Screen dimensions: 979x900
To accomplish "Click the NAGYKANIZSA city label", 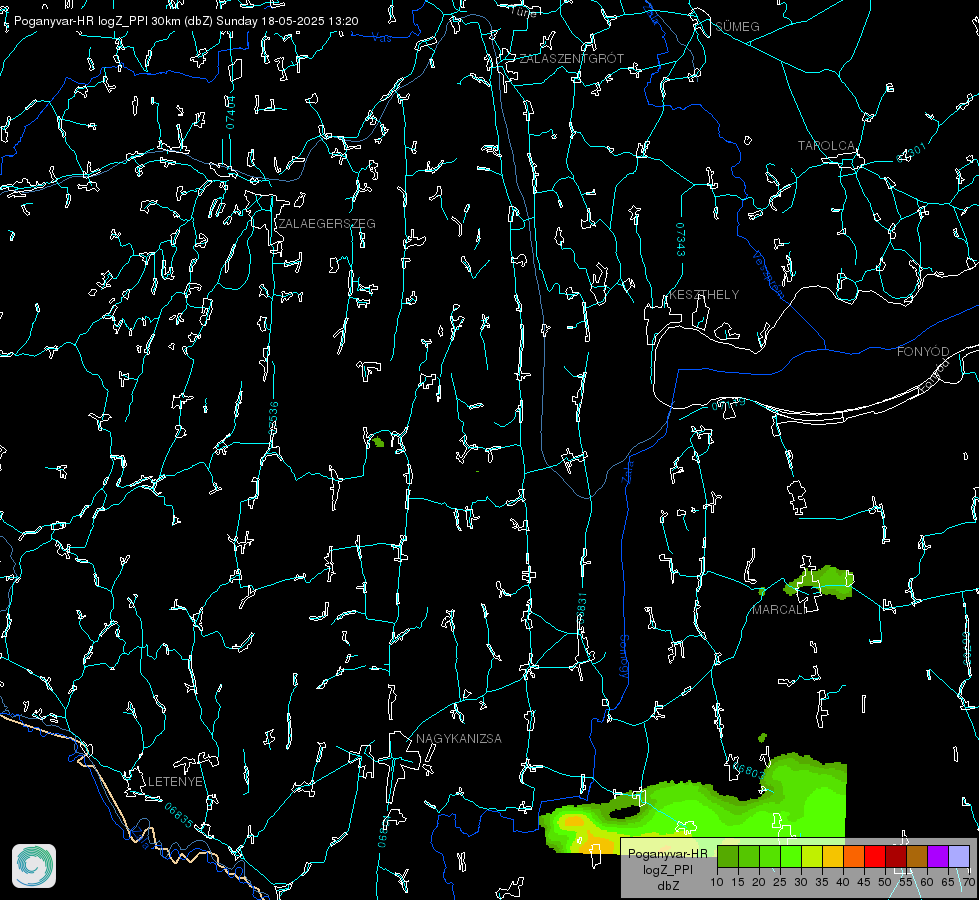I will pyautogui.click(x=459, y=738).
